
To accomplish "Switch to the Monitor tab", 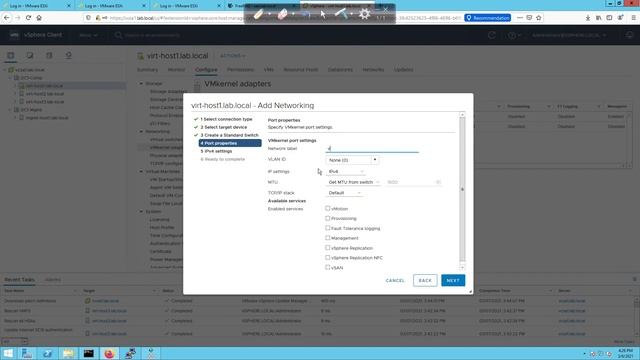I will click(x=176, y=70).
